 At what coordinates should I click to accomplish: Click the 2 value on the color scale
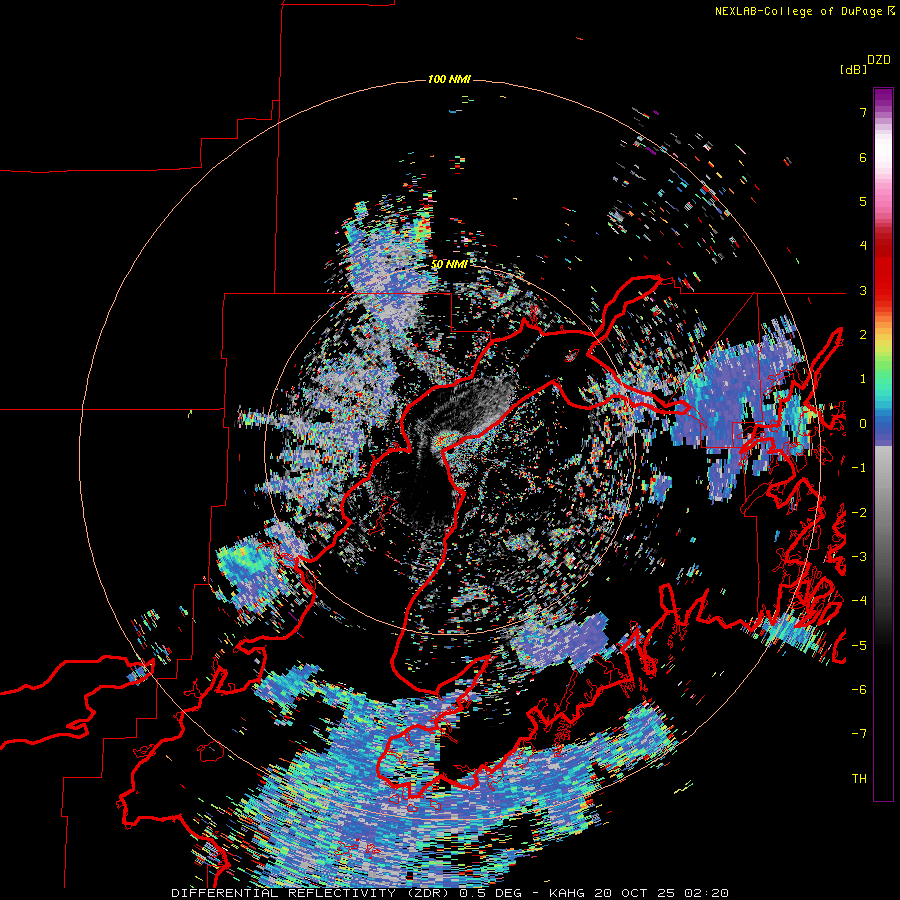coord(863,335)
